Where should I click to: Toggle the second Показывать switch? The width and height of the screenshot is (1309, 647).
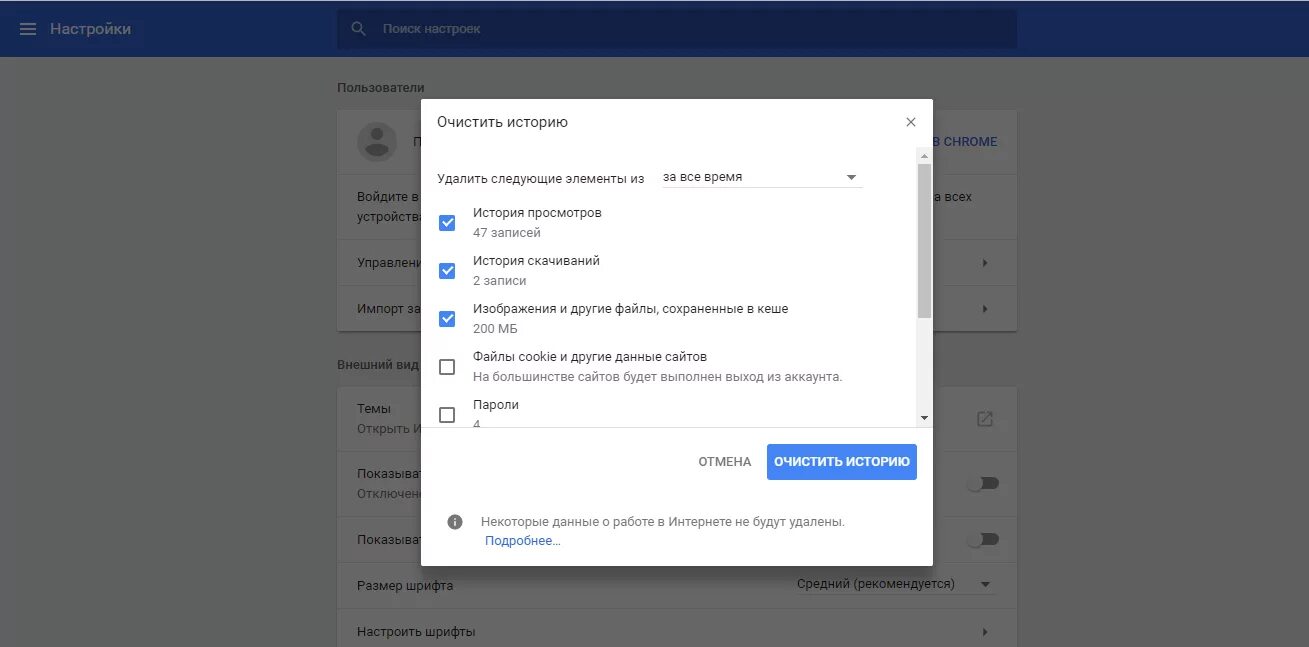point(984,540)
